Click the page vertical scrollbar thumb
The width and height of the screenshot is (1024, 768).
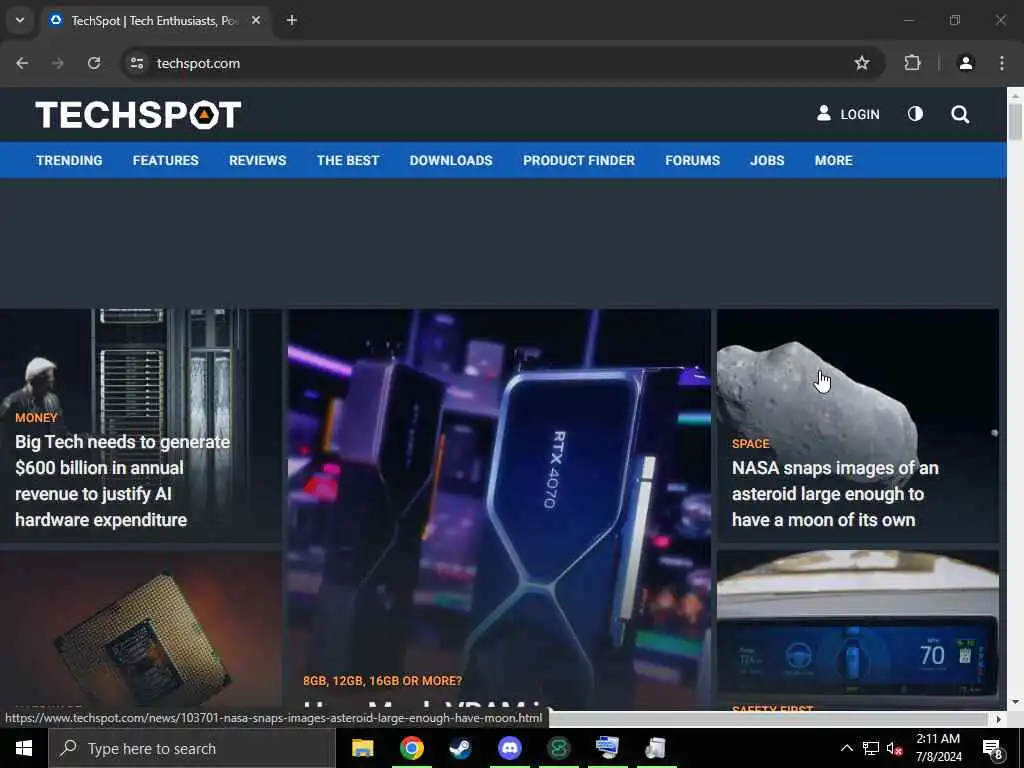pyautogui.click(x=1015, y=121)
